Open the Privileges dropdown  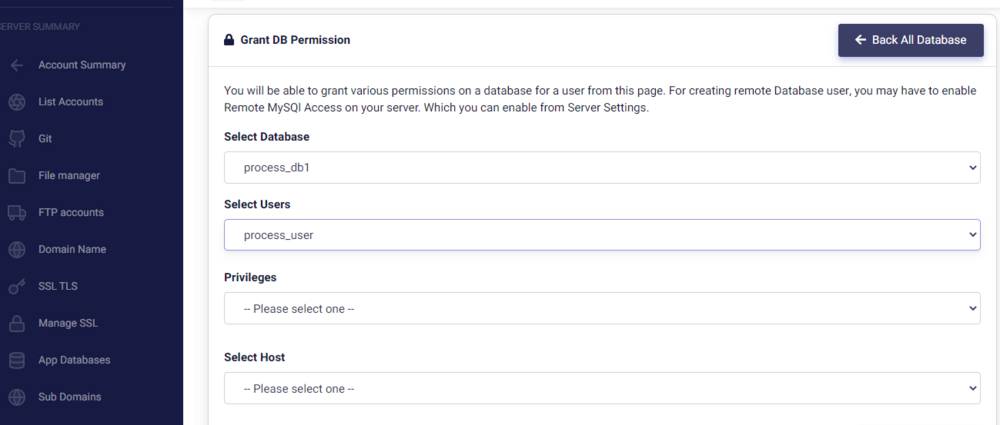tap(602, 309)
